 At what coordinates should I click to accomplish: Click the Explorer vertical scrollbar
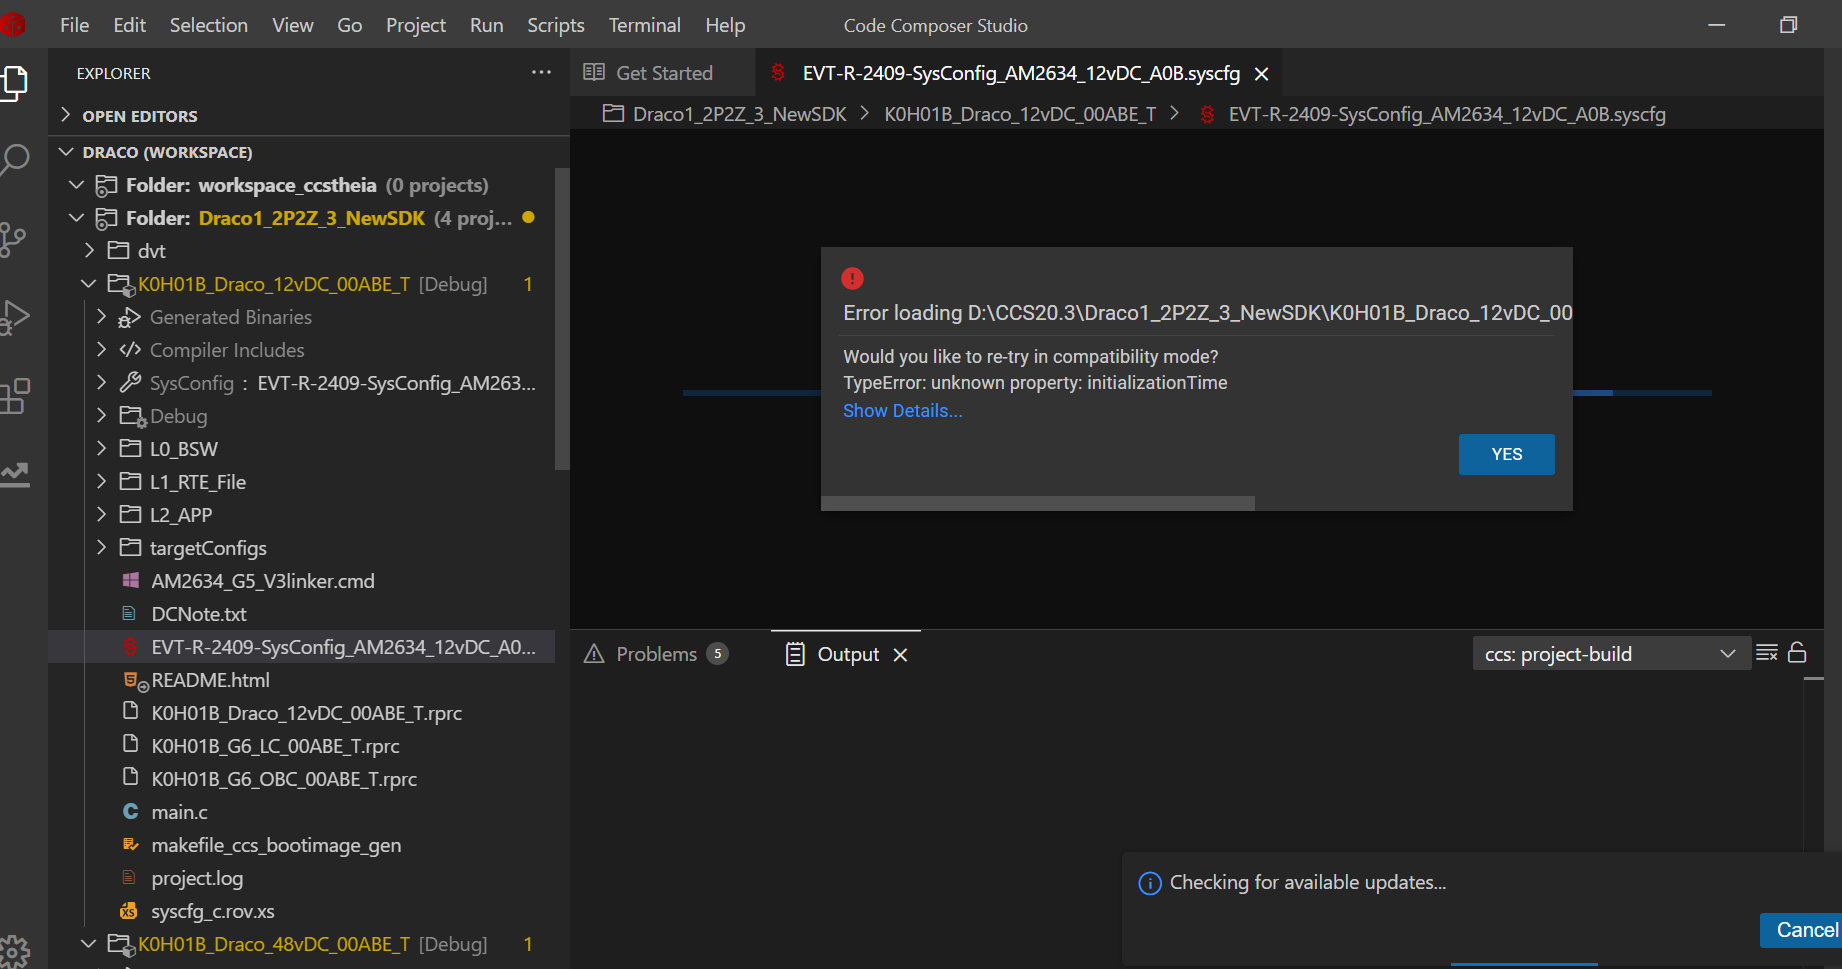(562, 320)
